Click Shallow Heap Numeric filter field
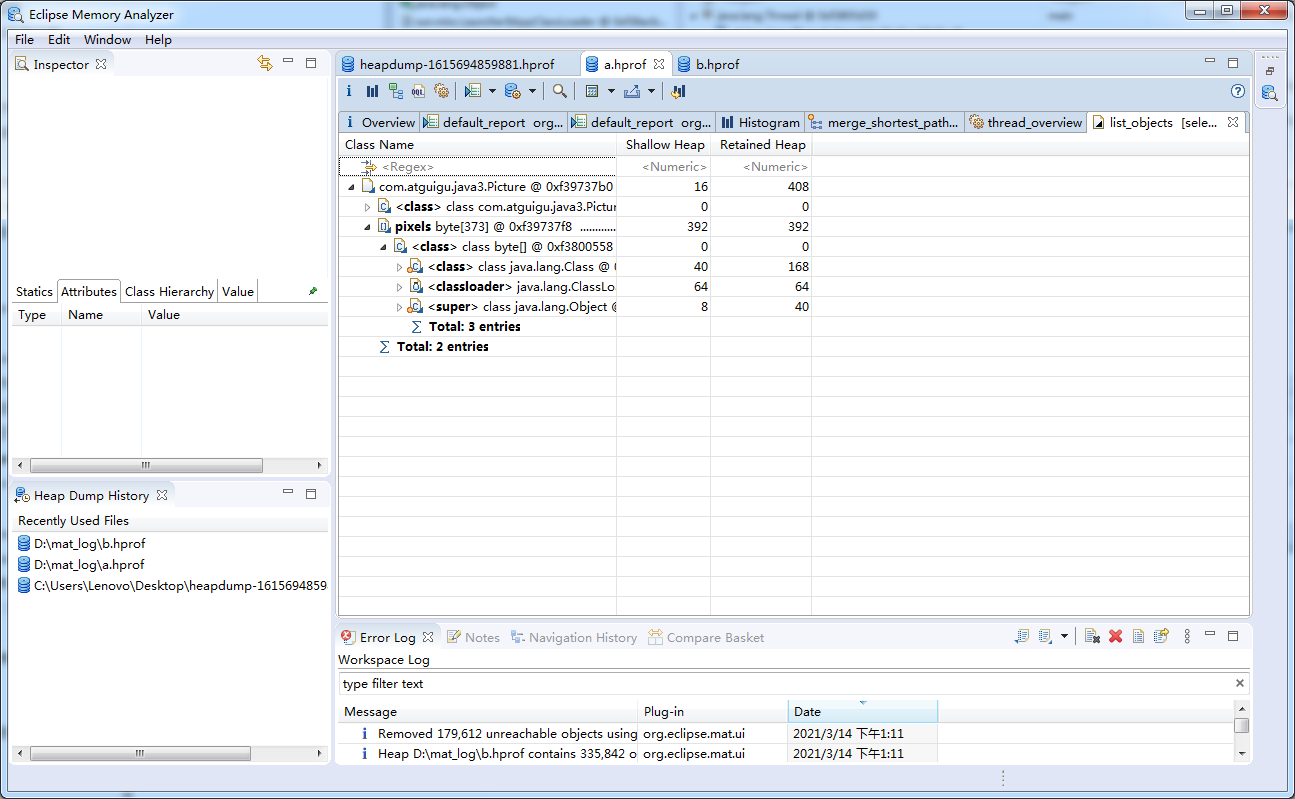 point(664,167)
